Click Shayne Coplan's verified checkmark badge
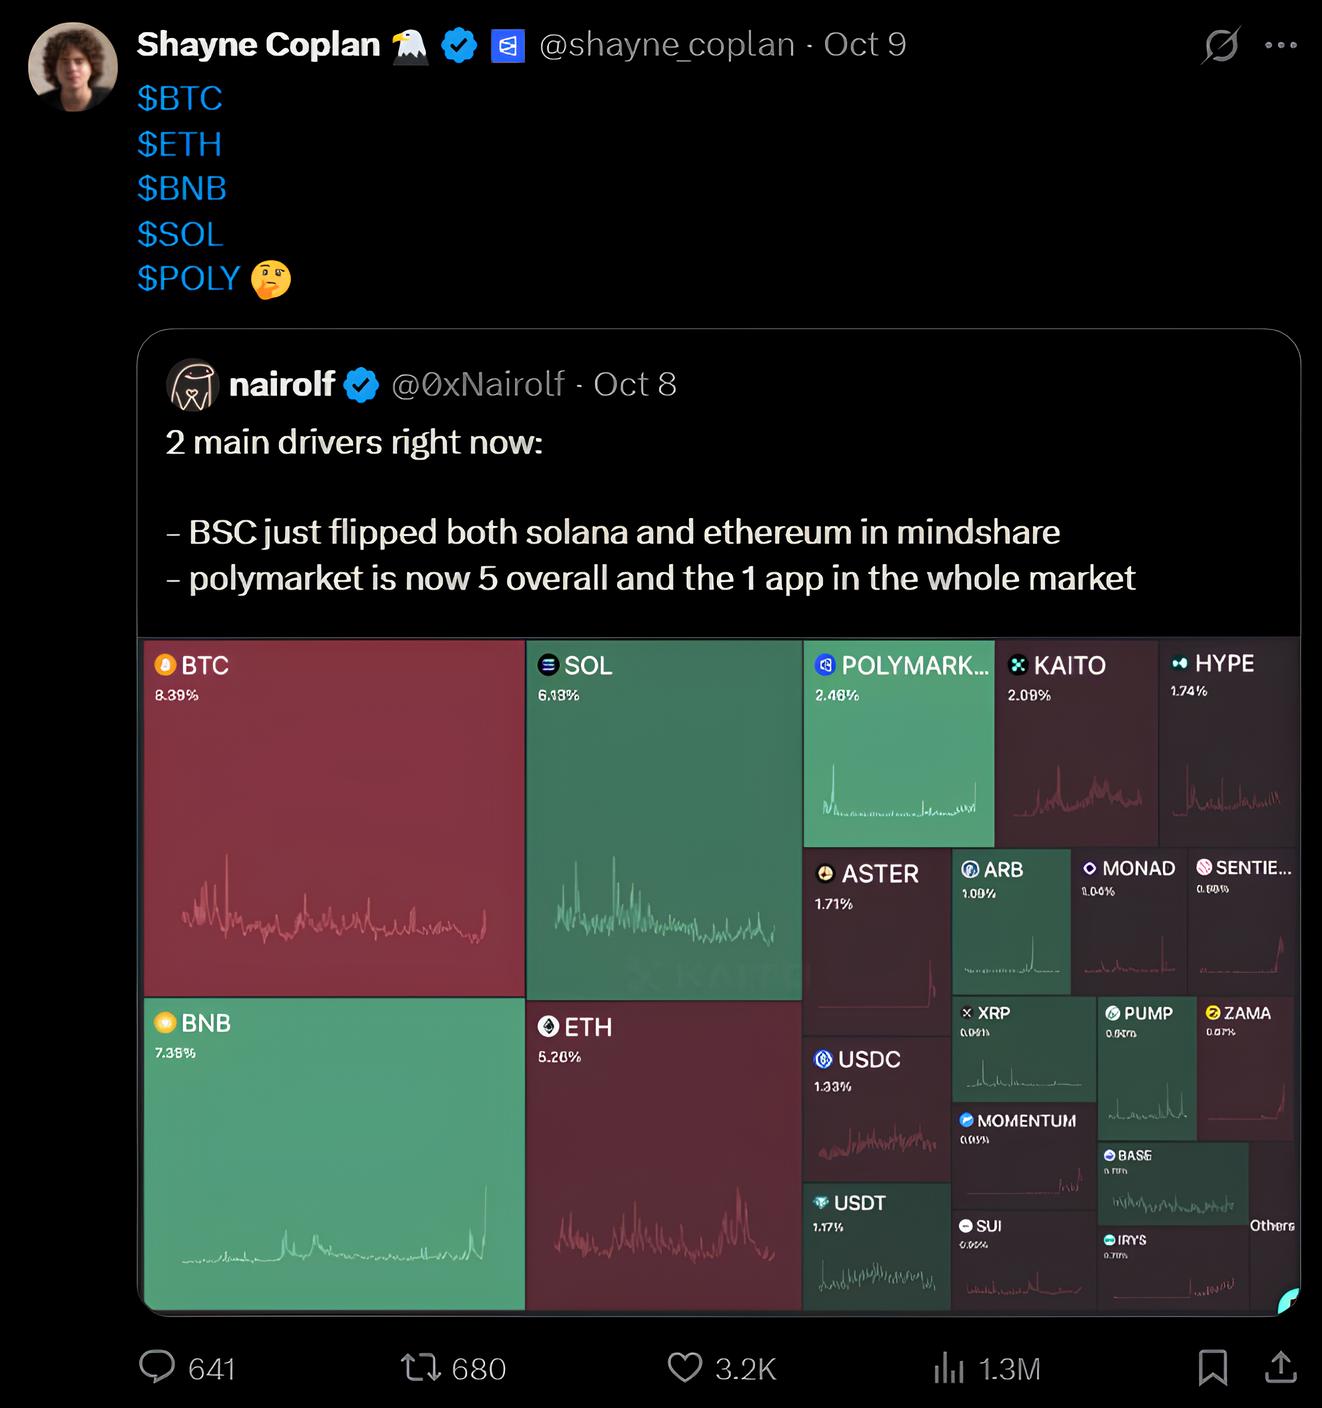The image size is (1322, 1408). coord(459,46)
